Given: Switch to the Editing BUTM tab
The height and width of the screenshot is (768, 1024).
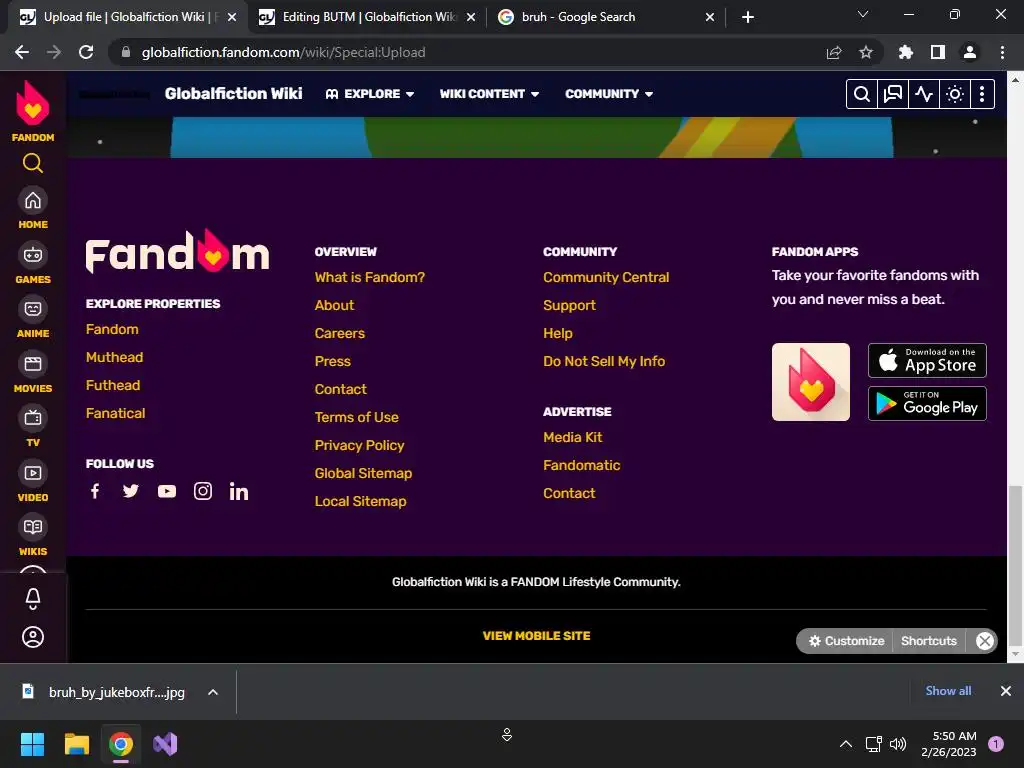Looking at the screenshot, I should (x=368, y=17).
